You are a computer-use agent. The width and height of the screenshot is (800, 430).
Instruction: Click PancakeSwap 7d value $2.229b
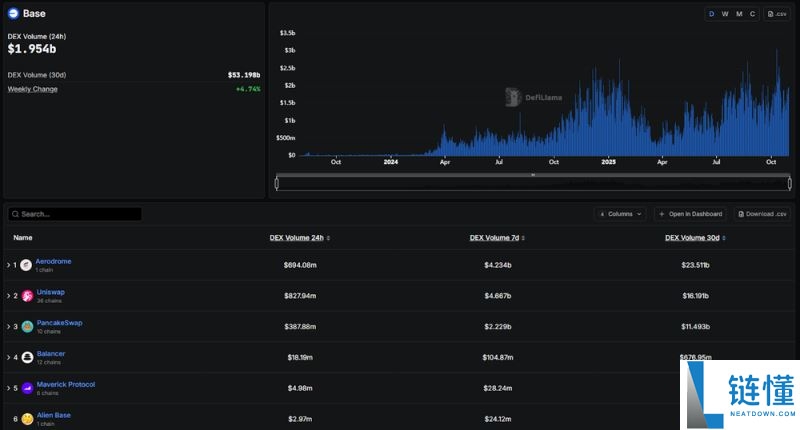[x=497, y=326]
